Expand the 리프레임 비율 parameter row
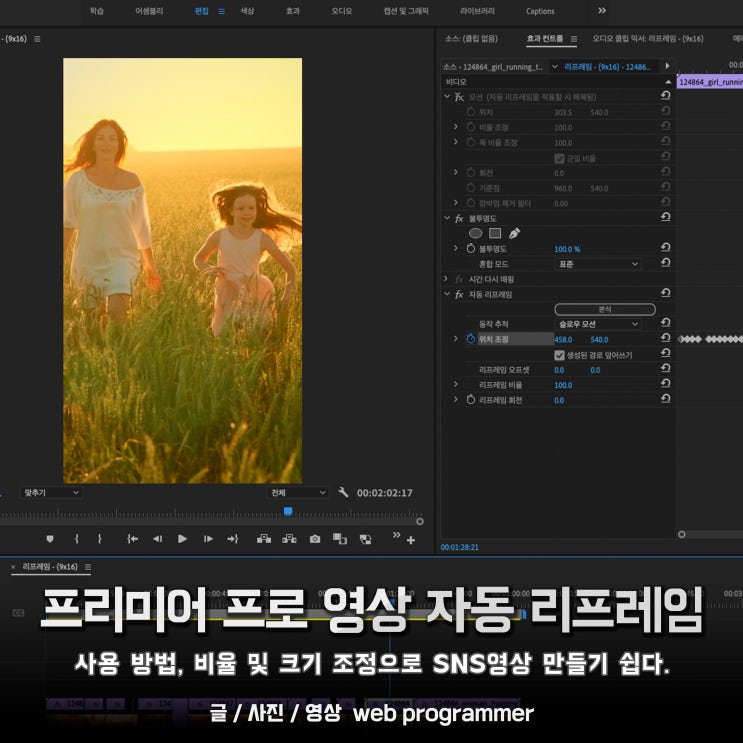Image resolution: width=743 pixels, height=743 pixels. pos(456,384)
